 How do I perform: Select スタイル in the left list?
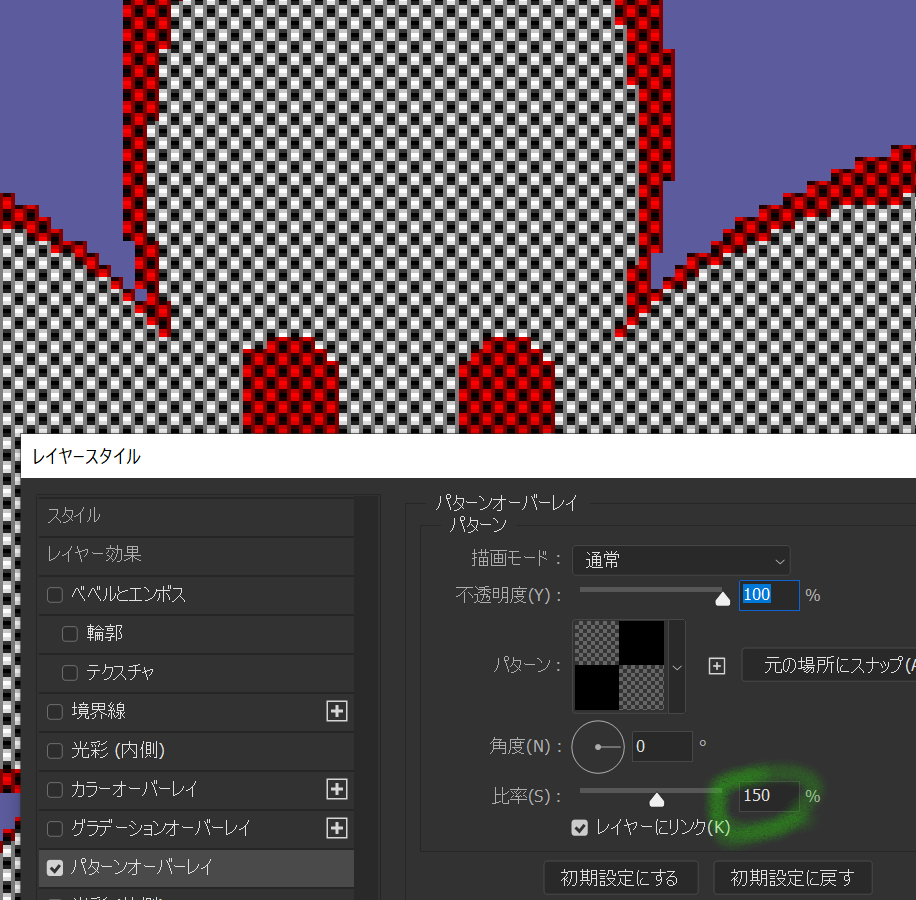pyautogui.click(x=196, y=516)
